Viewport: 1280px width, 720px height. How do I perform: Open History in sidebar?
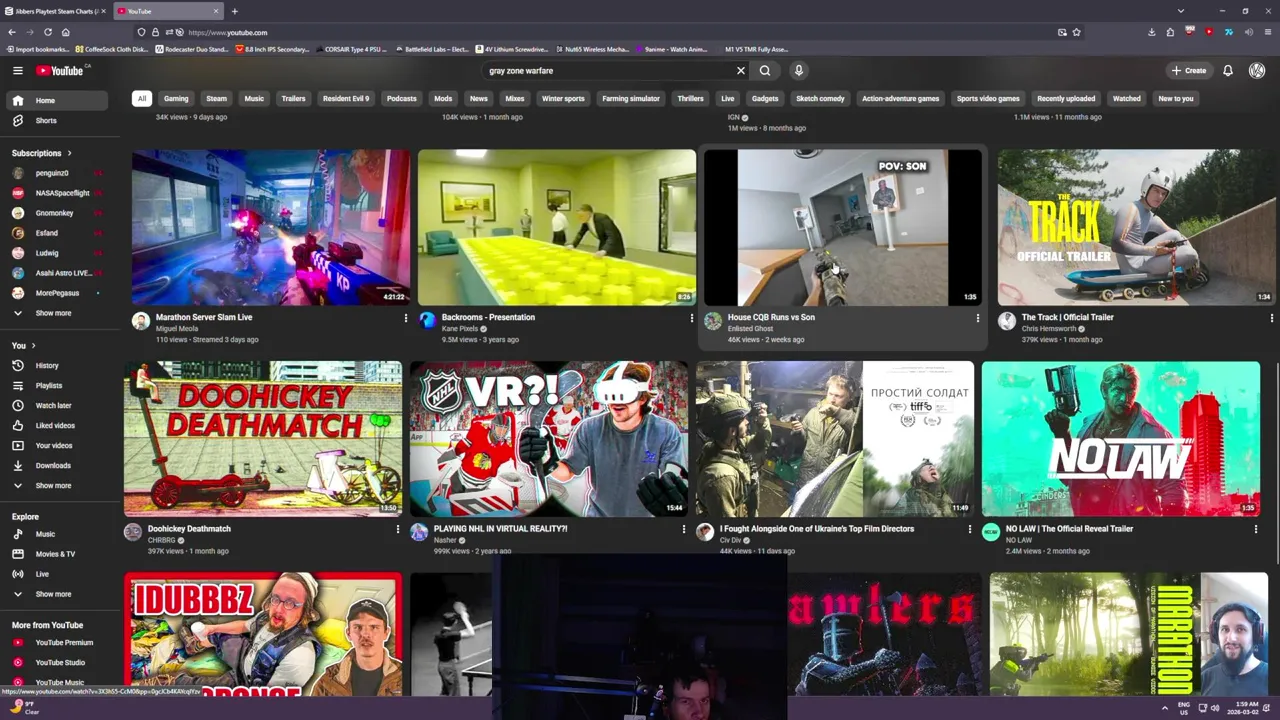55,366
